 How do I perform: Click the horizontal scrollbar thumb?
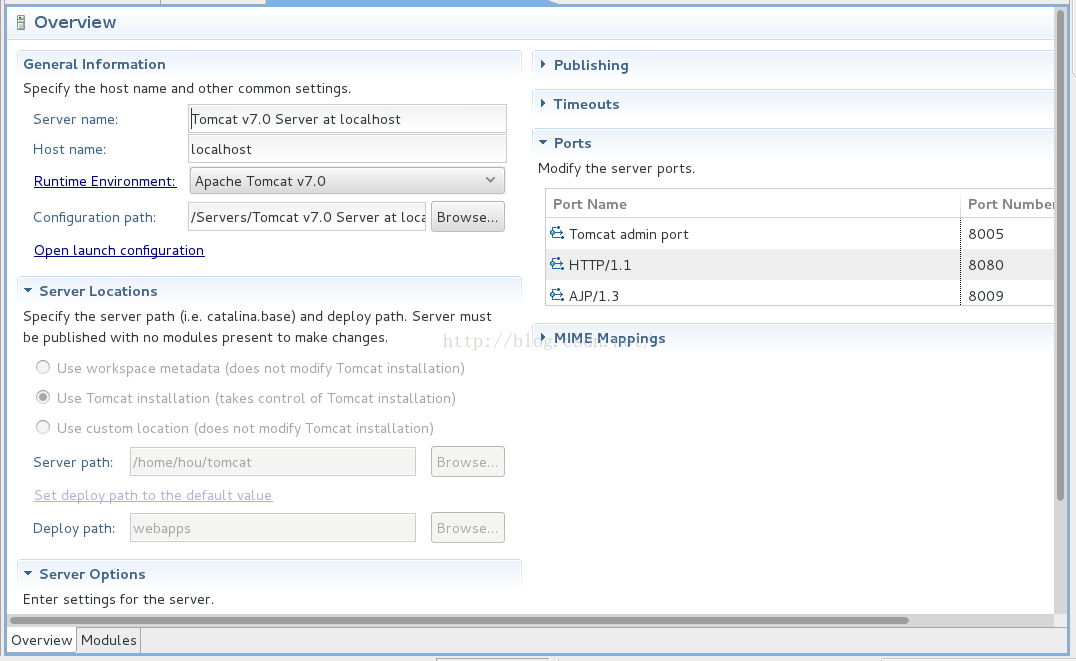click(x=459, y=620)
